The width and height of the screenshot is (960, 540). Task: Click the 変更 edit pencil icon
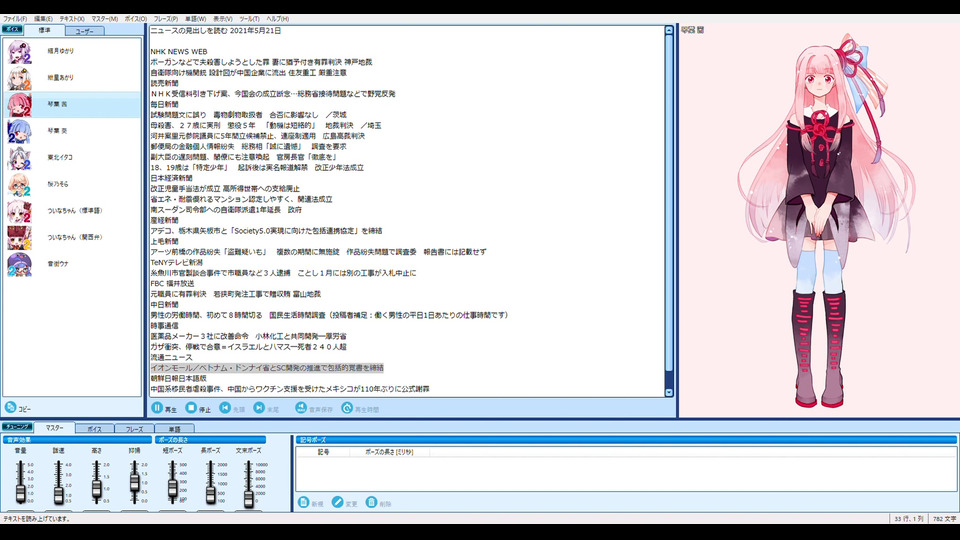click(337, 503)
